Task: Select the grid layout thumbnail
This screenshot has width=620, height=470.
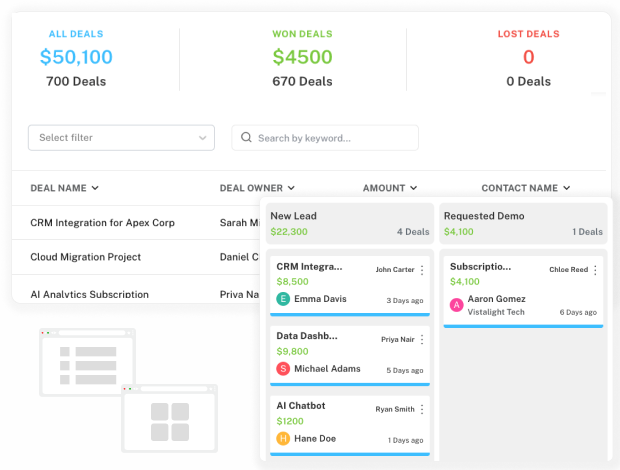Action: point(169,420)
